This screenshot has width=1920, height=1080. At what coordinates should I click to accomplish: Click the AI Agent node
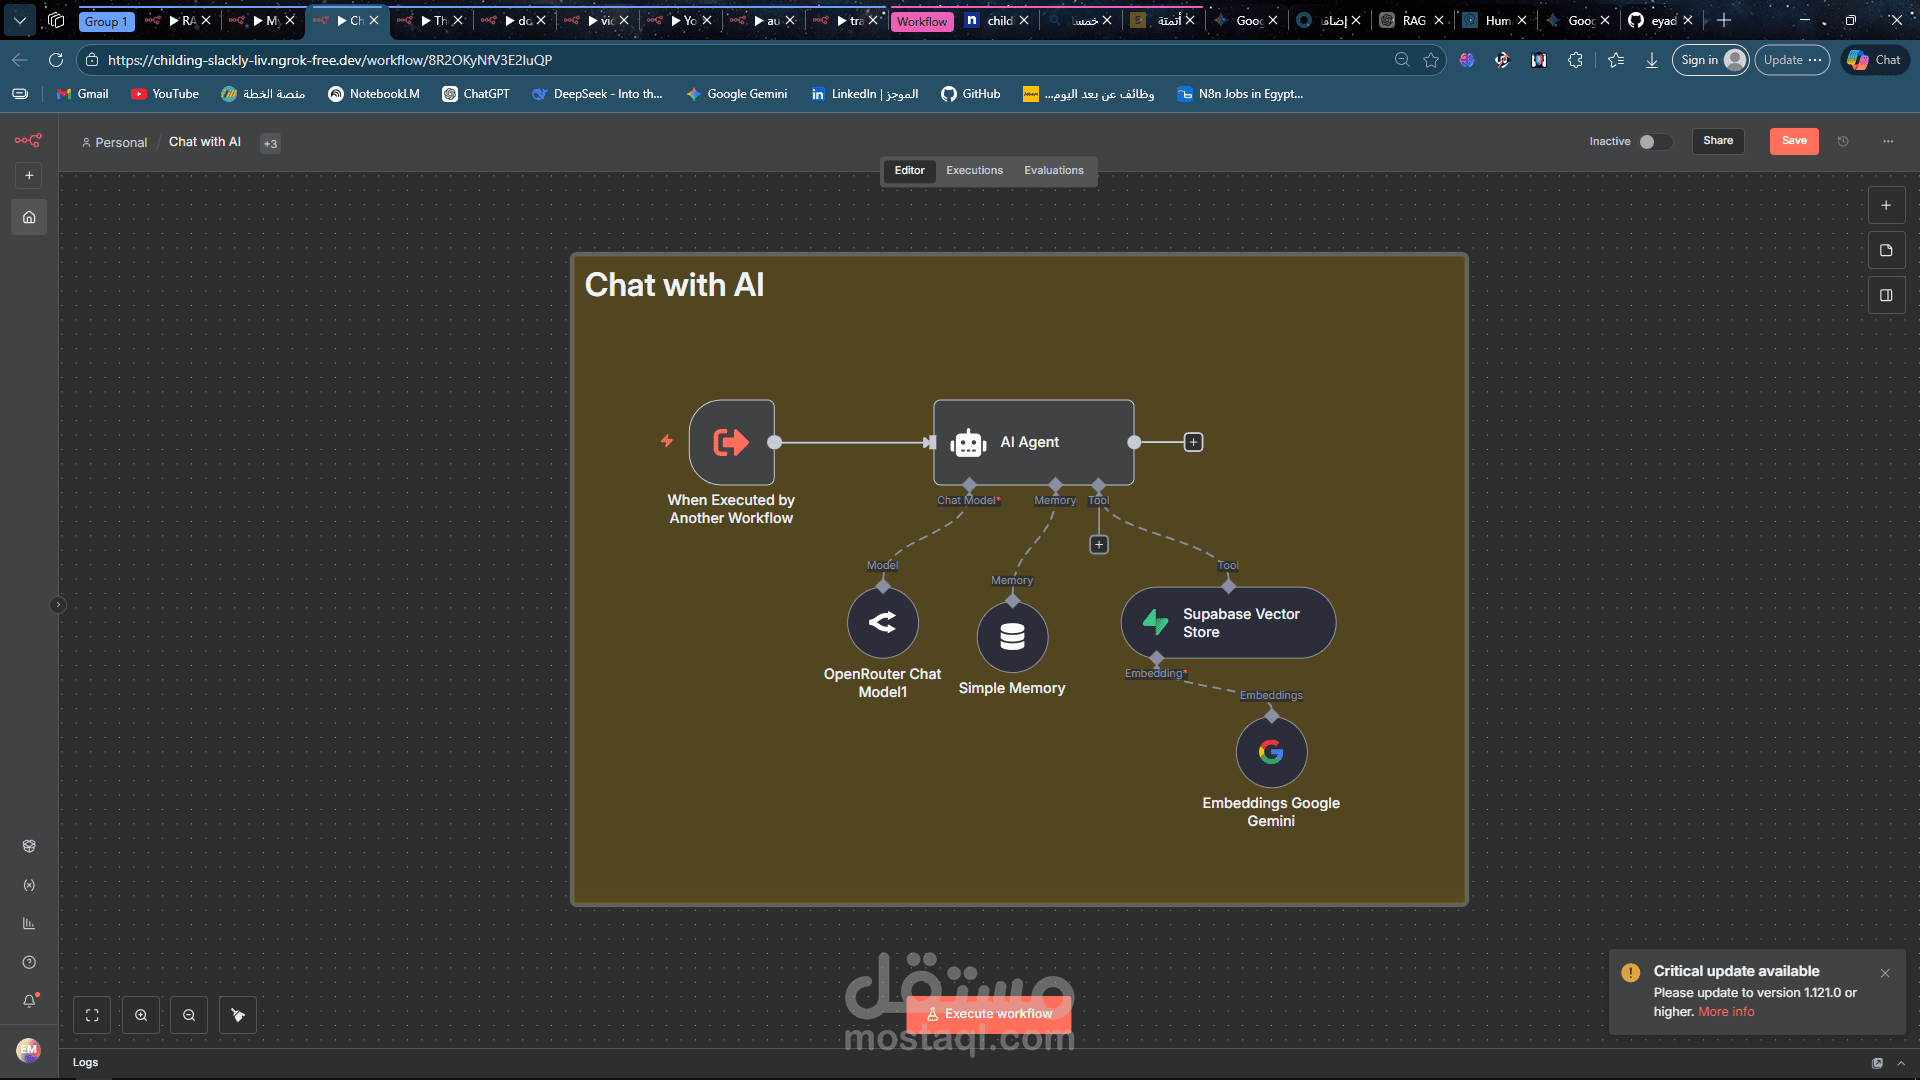click(x=1033, y=442)
